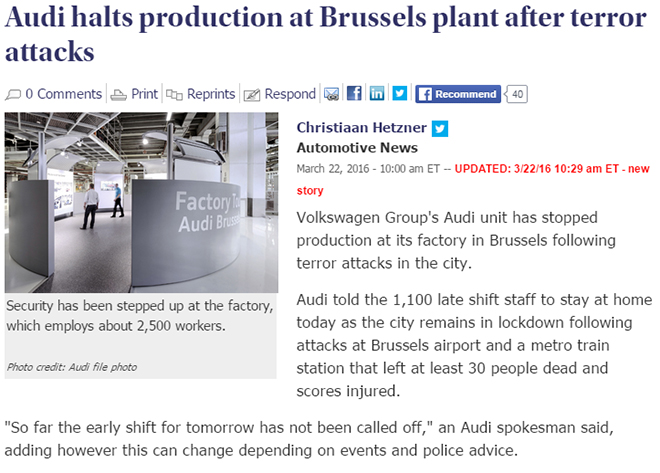Open the Reprints link
The height and width of the screenshot is (473, 660).
pyautogui.click(x=211, y=94)
